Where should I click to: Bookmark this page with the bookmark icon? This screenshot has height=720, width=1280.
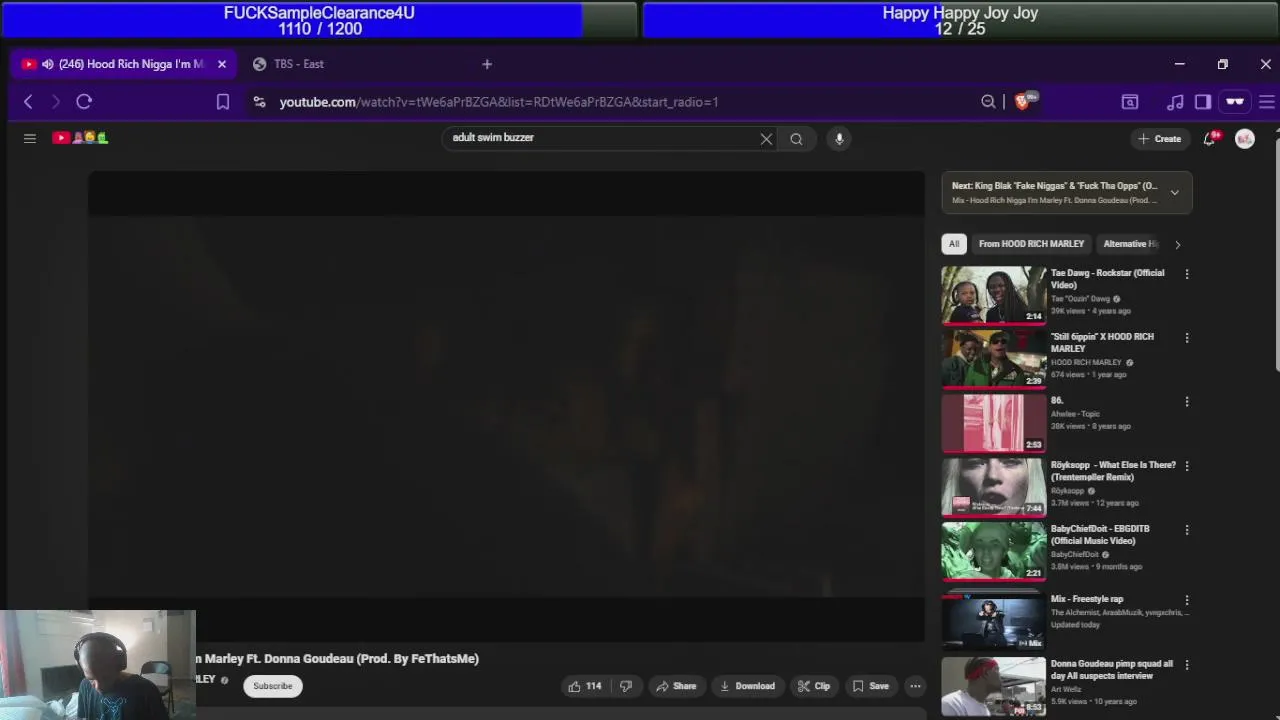[223, 101]
